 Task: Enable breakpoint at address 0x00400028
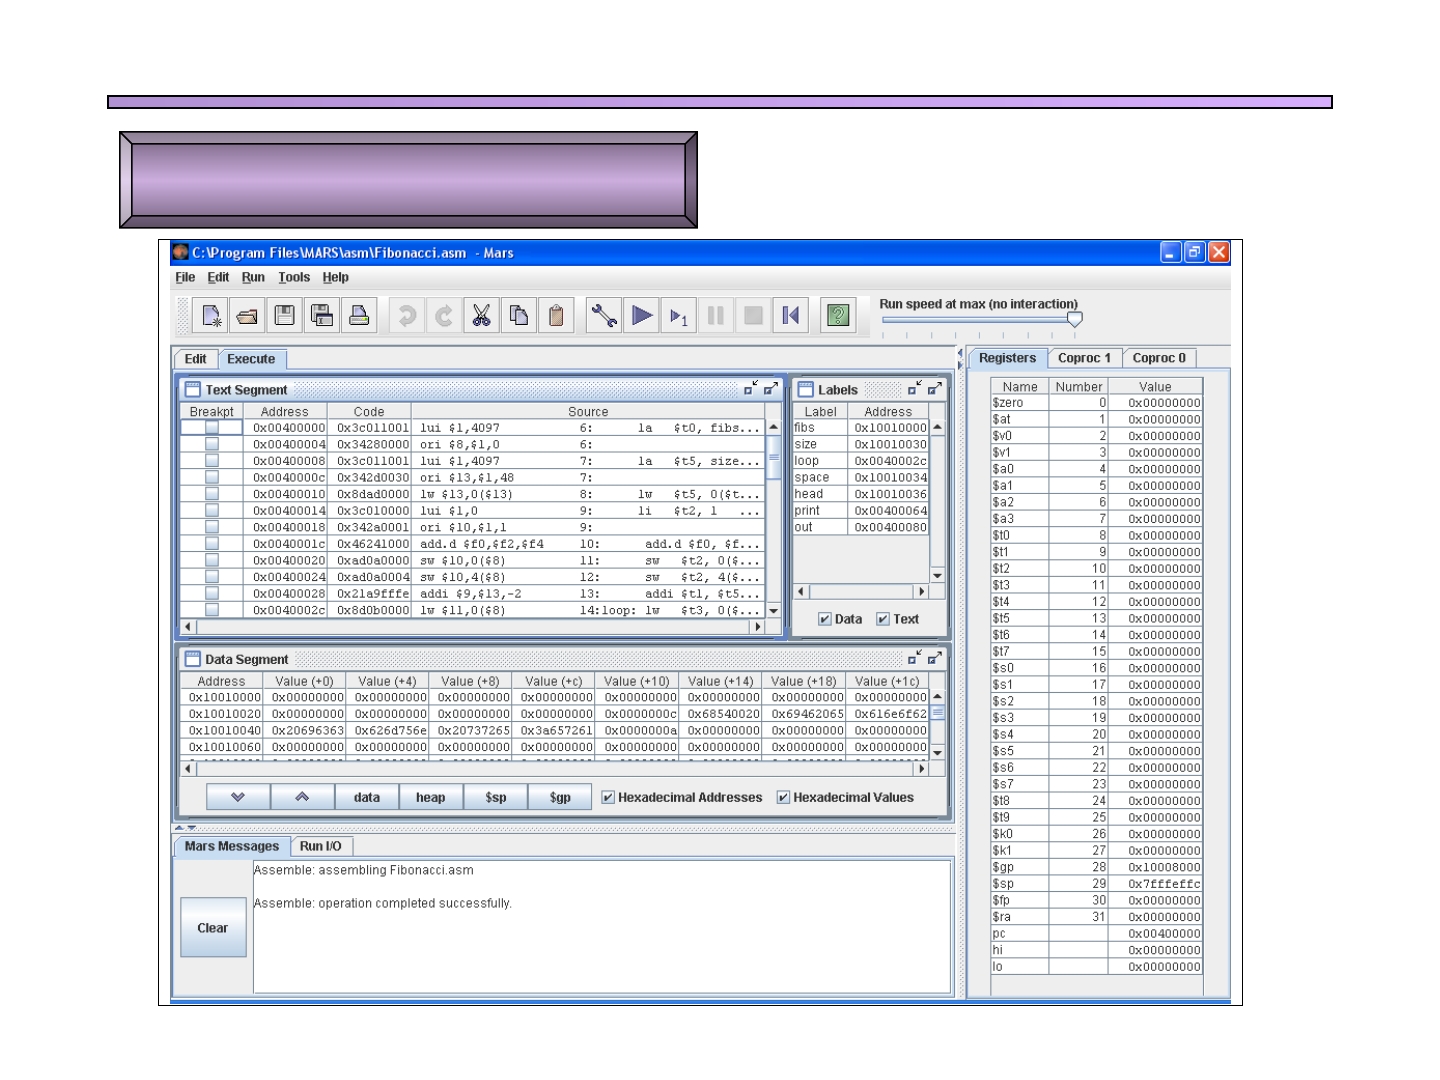tap(212, 593)
